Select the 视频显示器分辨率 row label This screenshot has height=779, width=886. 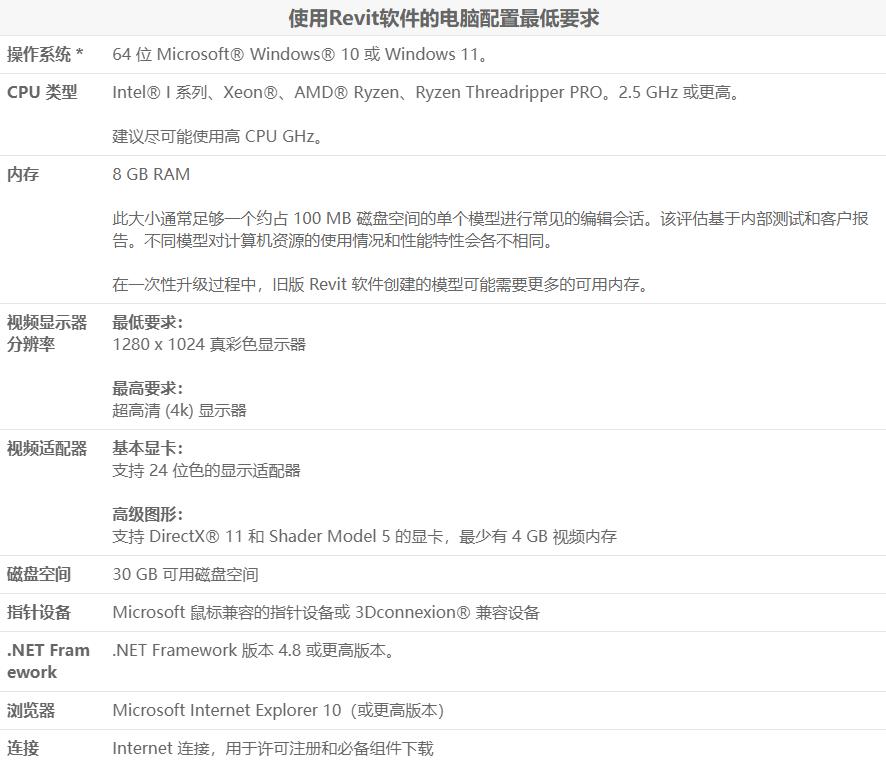[47, 333]
